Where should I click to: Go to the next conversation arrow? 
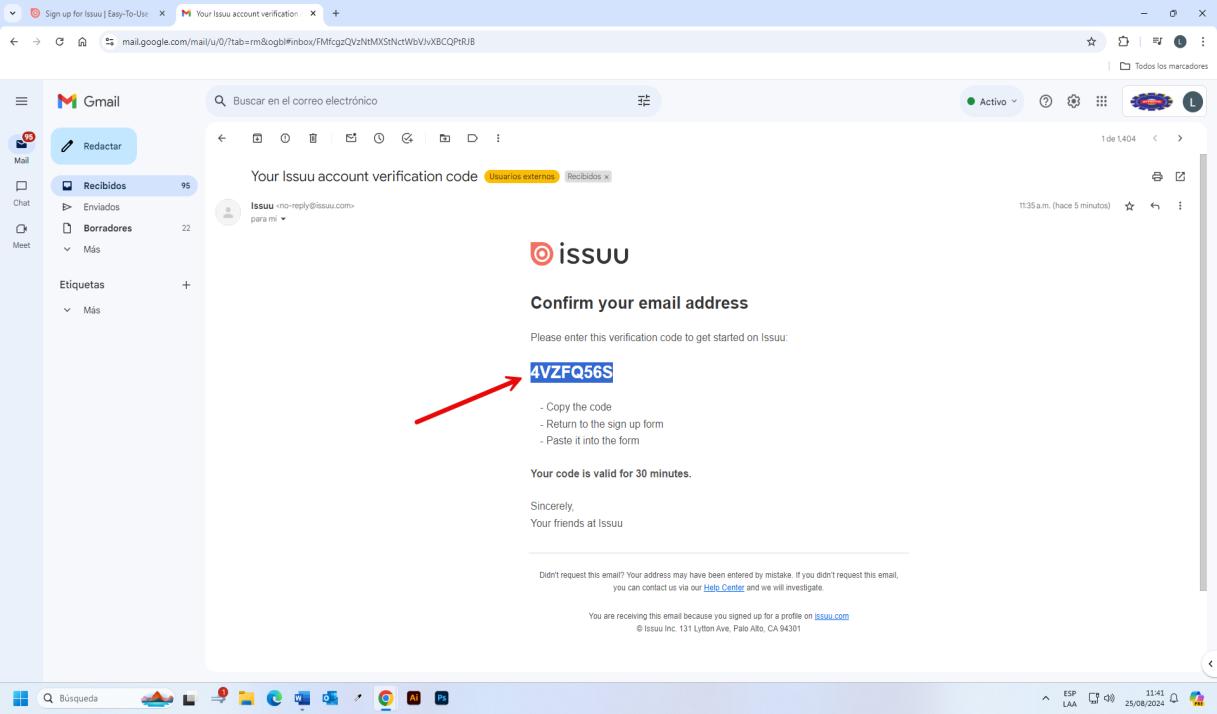1180,138
